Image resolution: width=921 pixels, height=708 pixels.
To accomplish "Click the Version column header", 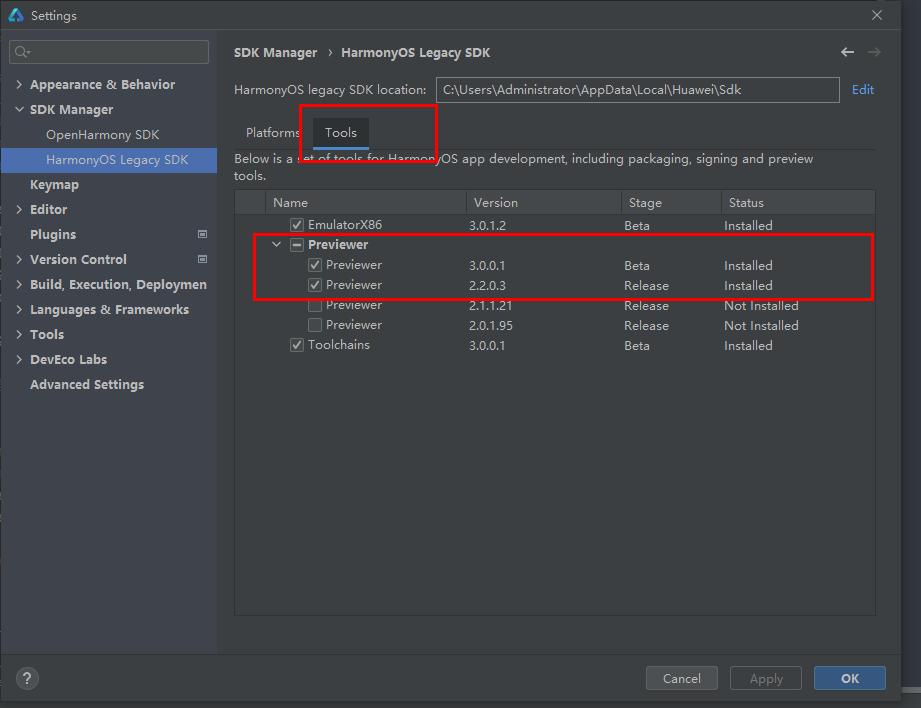I will [x=544, y=202].
